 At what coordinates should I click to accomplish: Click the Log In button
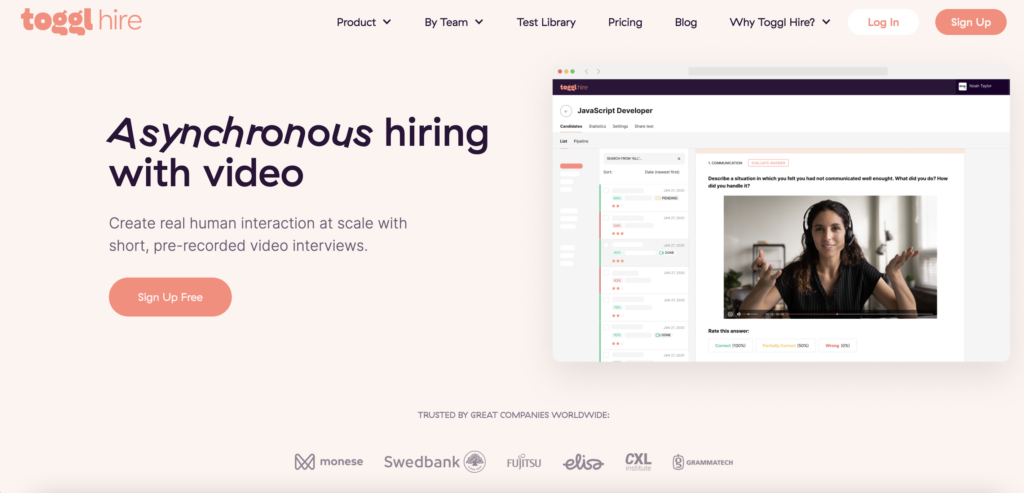click(x=883, y=22)
